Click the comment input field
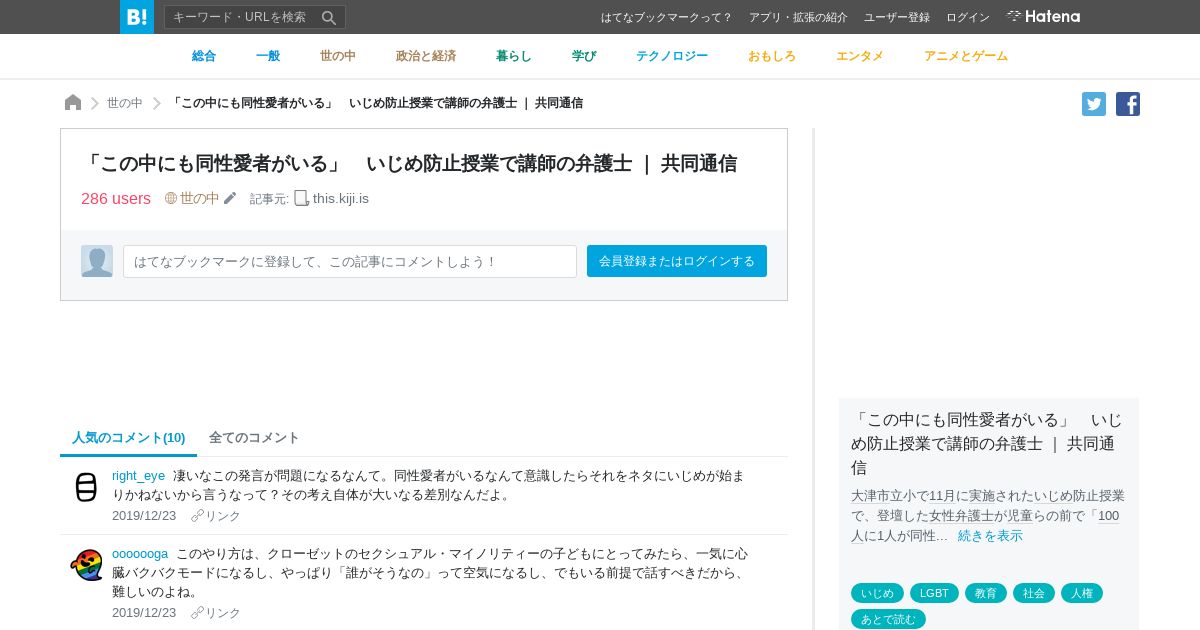Viewport: 1200px width, 630px height. tap(350, 261)
